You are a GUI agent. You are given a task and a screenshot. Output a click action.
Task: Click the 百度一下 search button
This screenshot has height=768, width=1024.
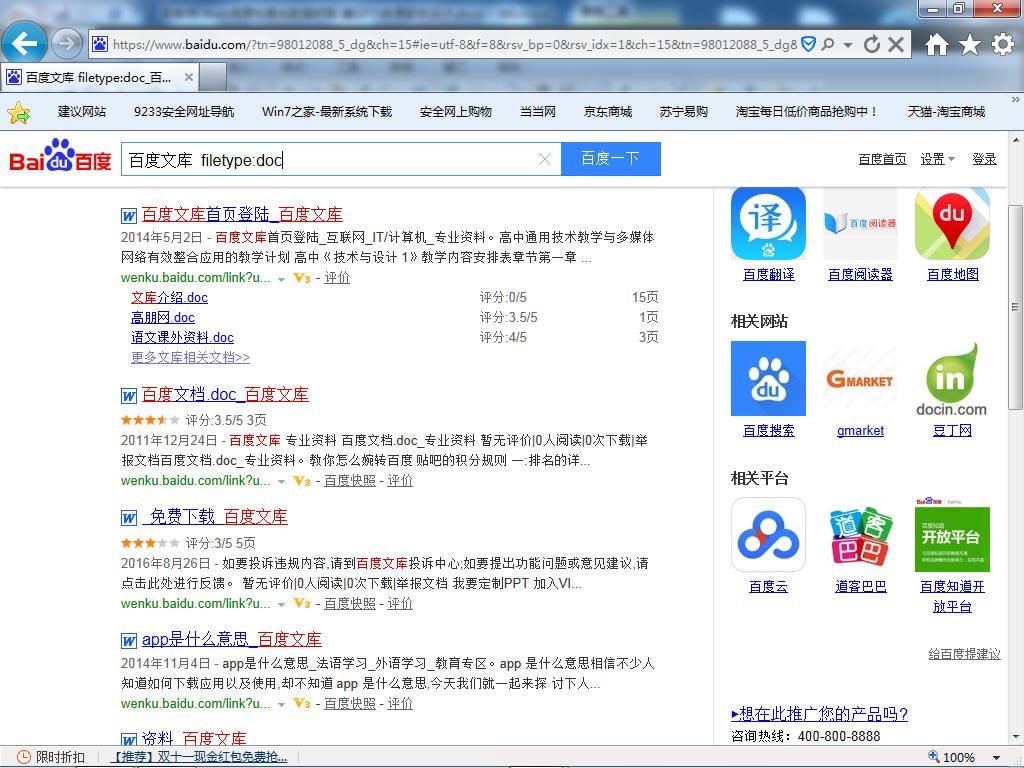click(611, 159)
